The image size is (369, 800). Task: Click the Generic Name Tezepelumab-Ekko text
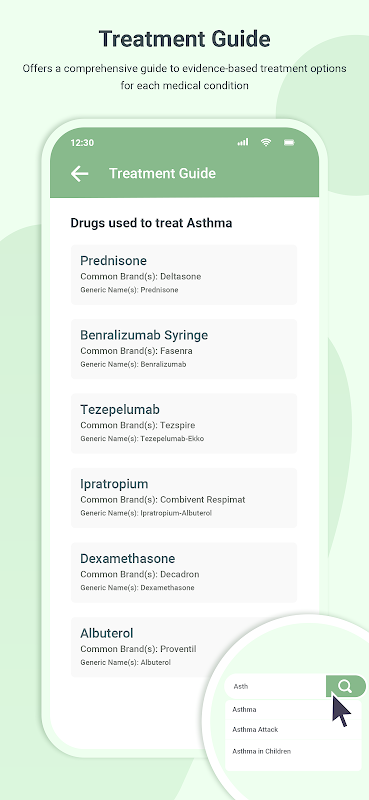point(142,439)
